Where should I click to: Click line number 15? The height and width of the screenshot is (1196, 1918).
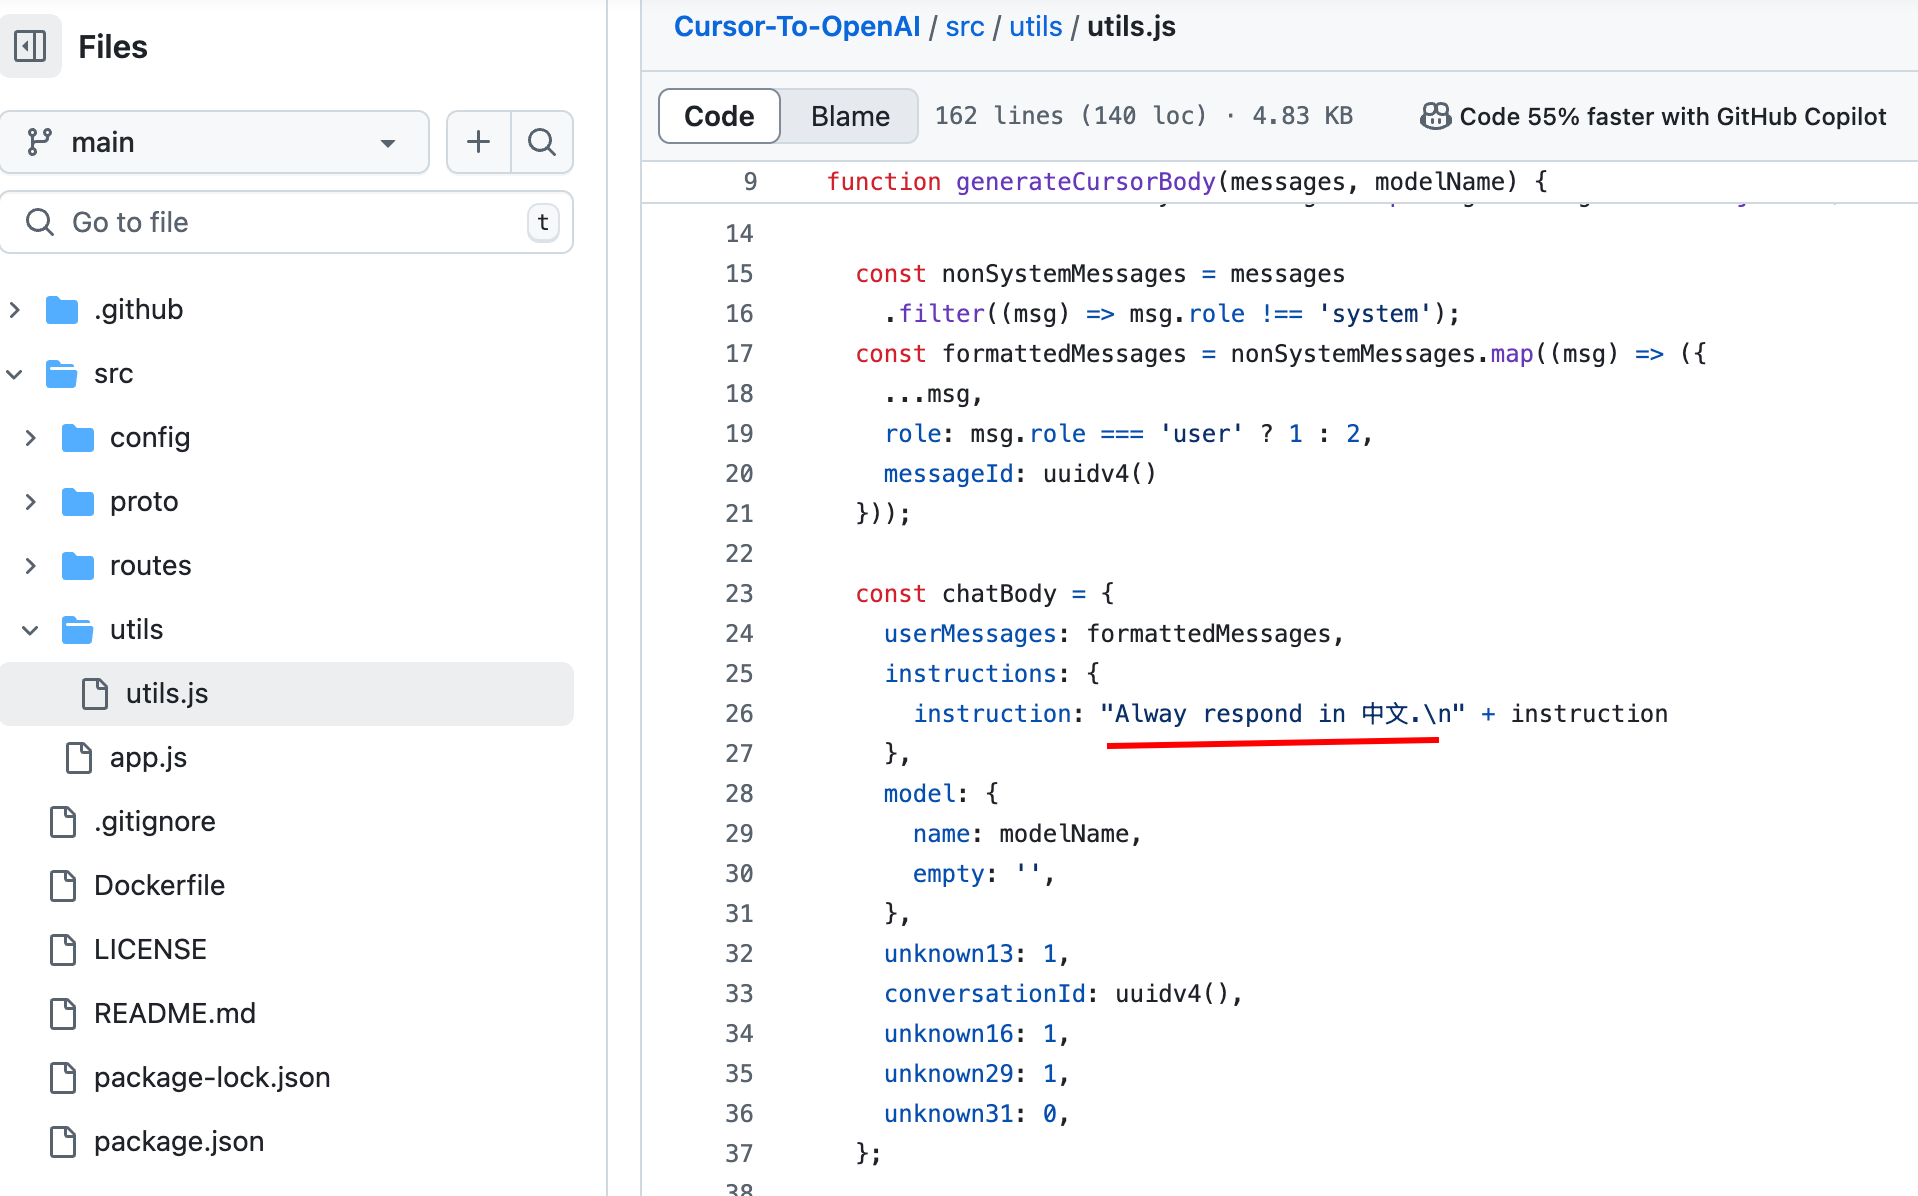tap(739, 274)
